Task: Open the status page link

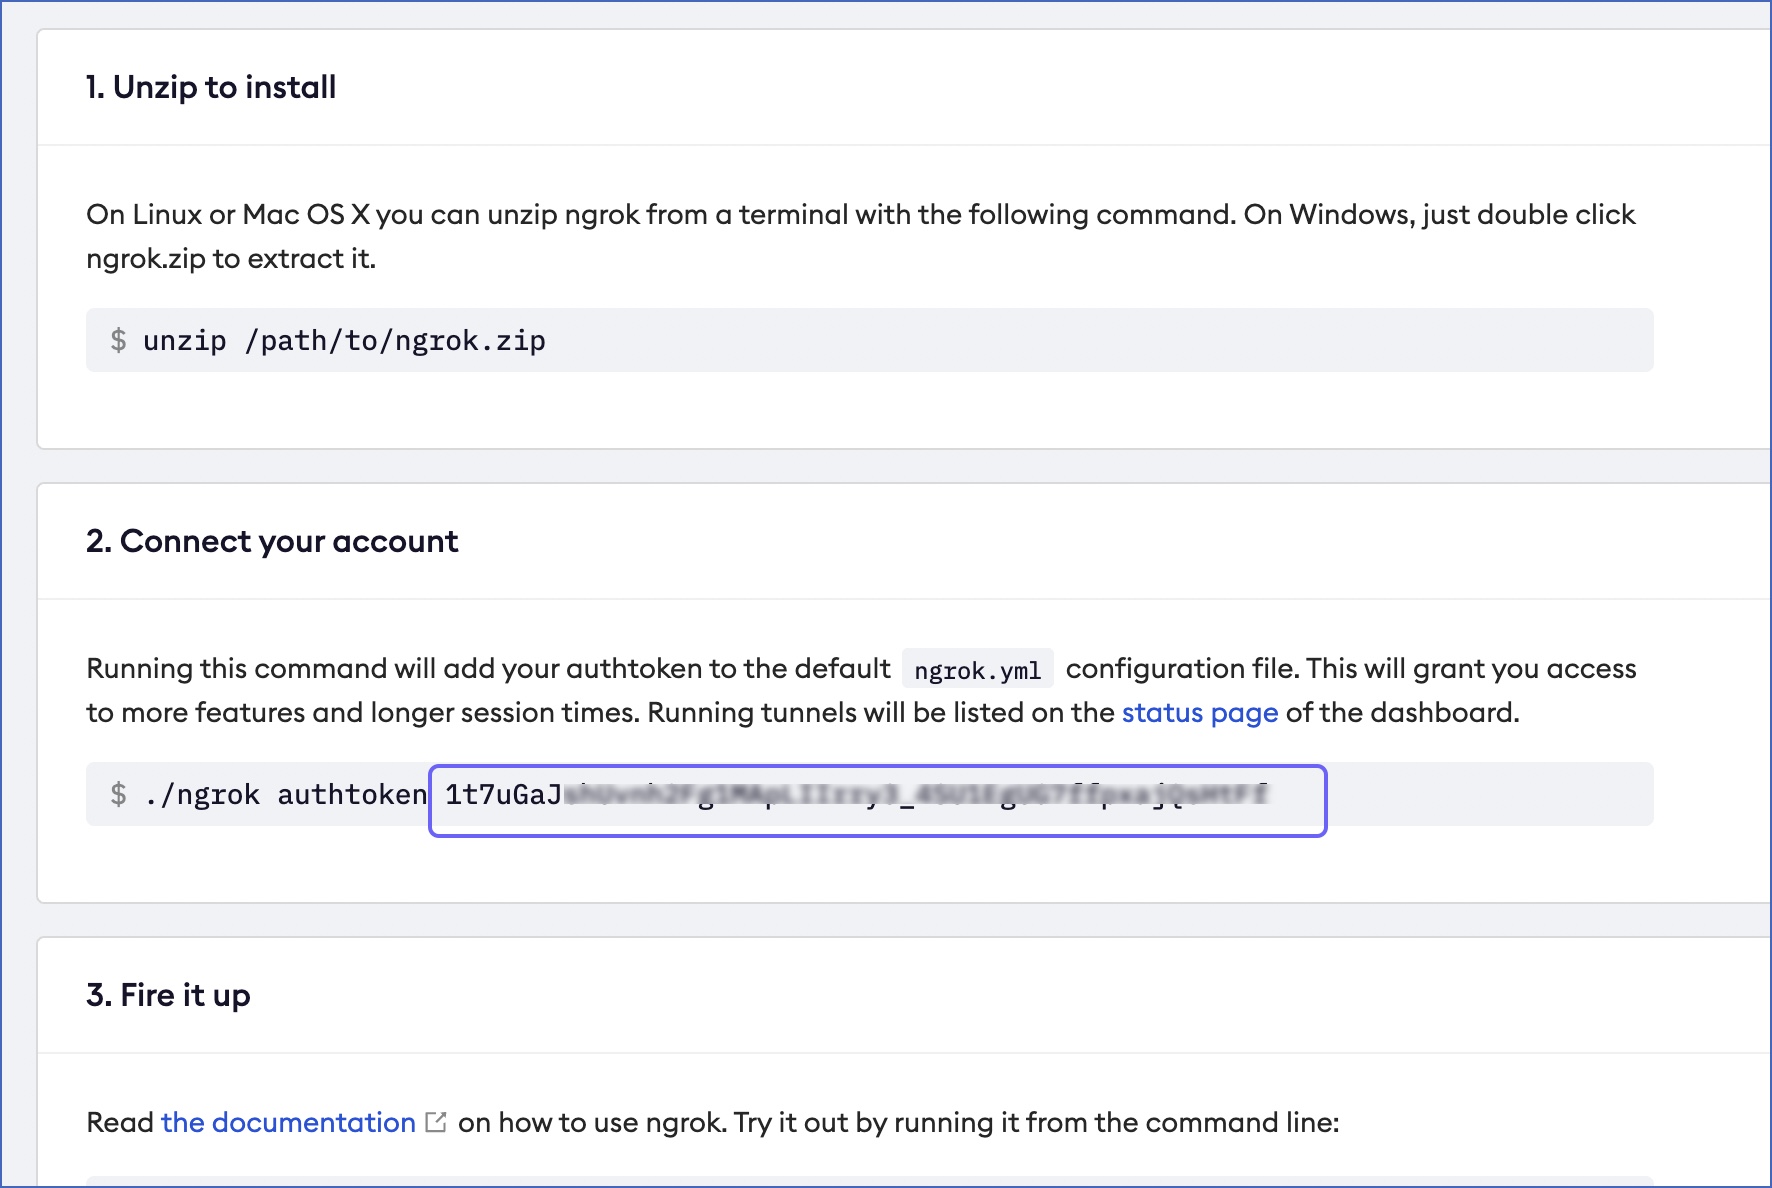Action: [1200, 713]
